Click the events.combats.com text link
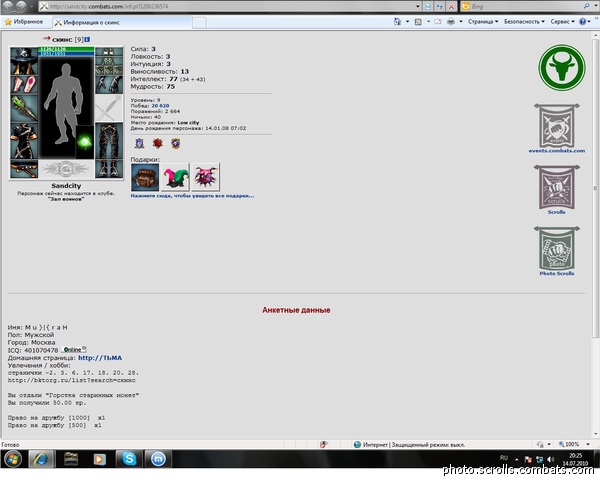 557,151
